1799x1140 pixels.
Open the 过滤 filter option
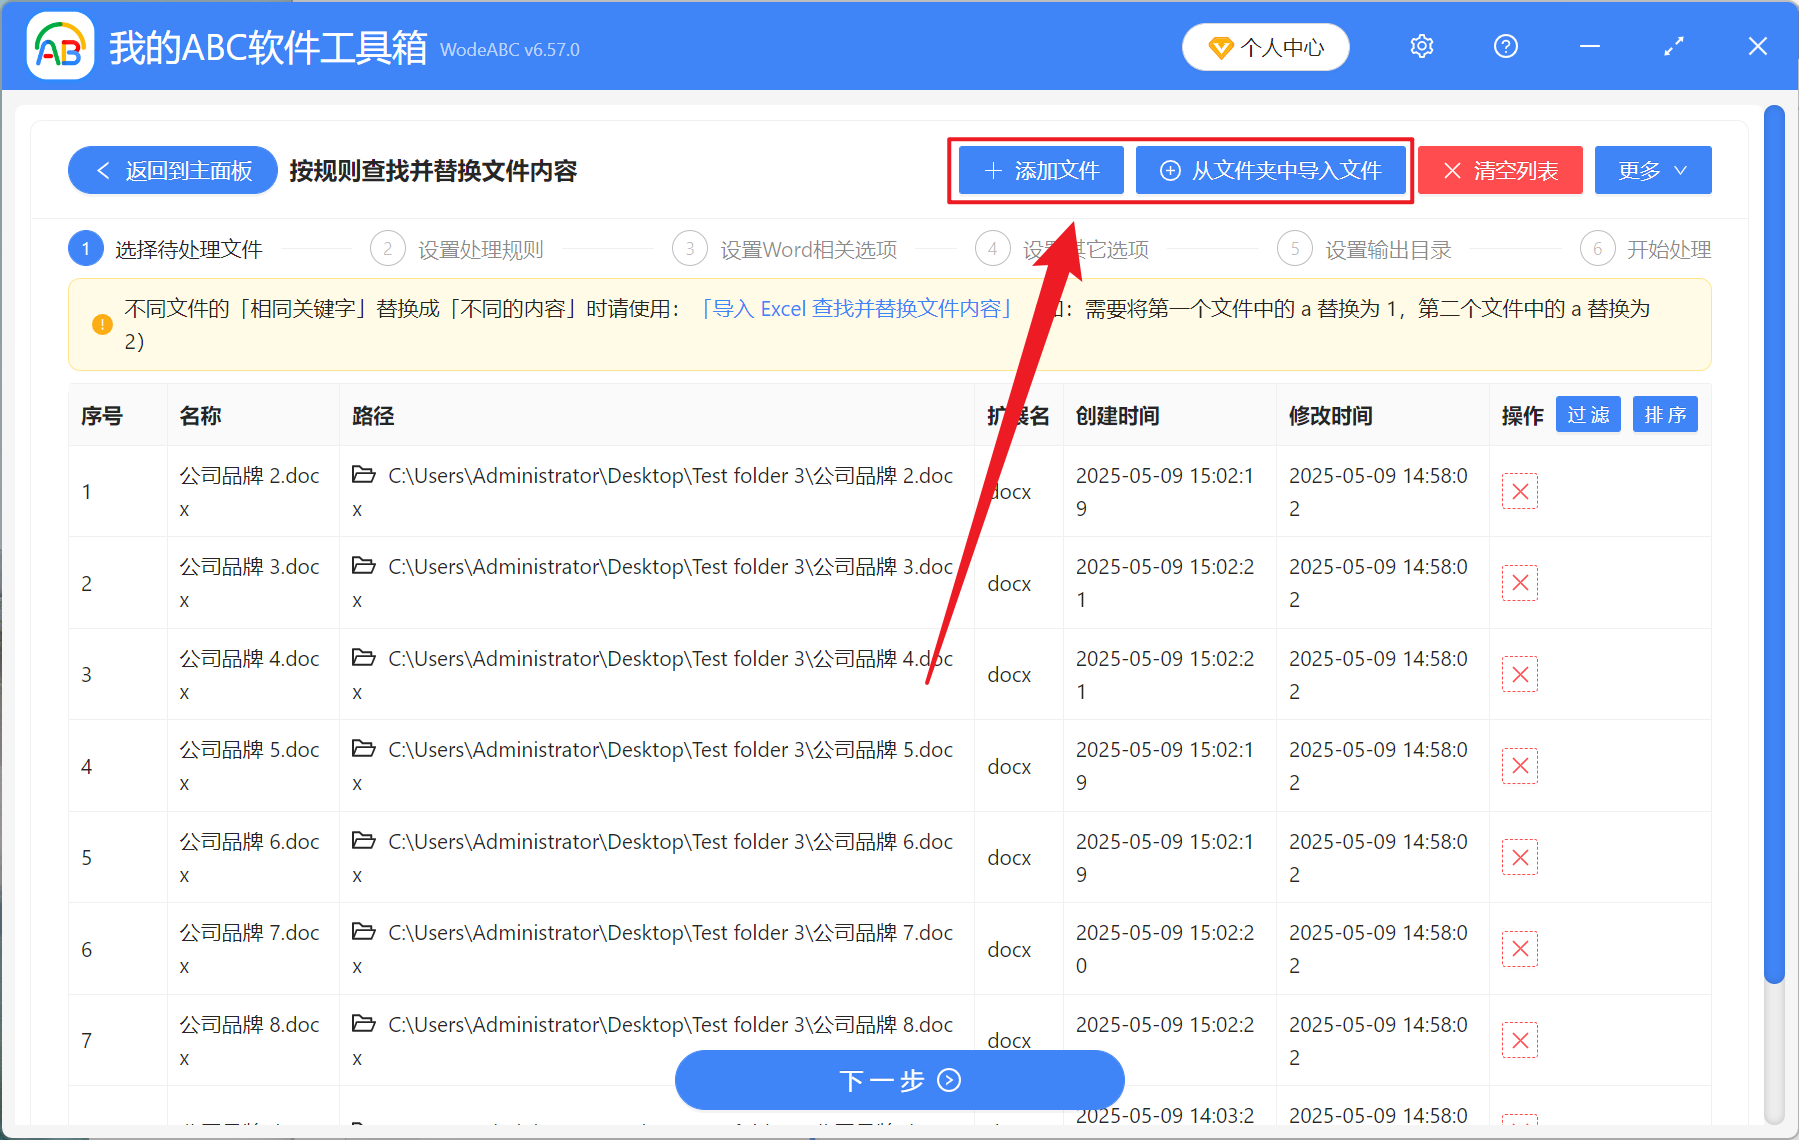(x=1587, y=414)
